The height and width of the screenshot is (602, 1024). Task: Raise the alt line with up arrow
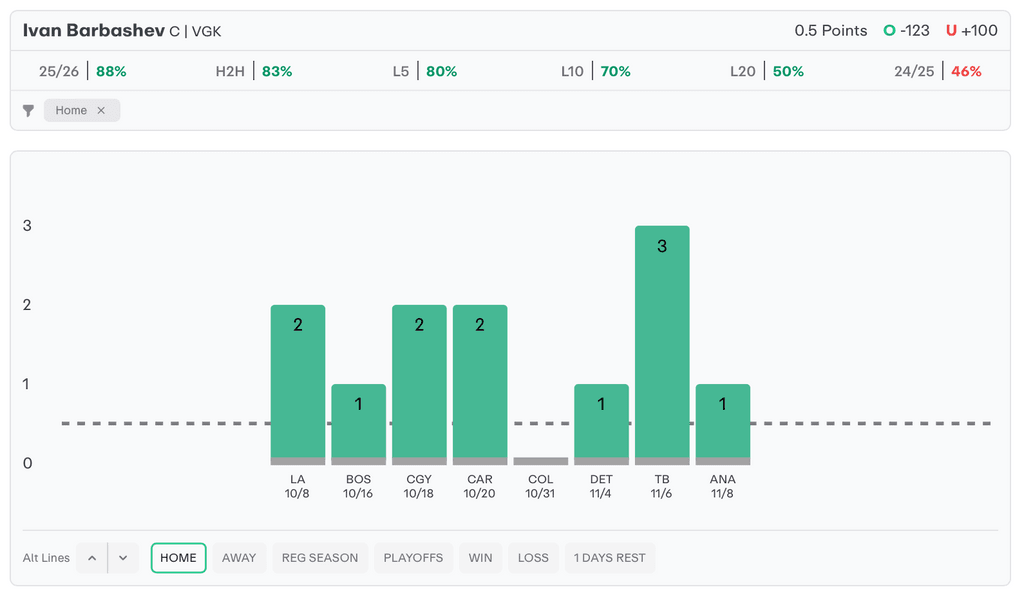pyautogui.click(x=92, y=558)
